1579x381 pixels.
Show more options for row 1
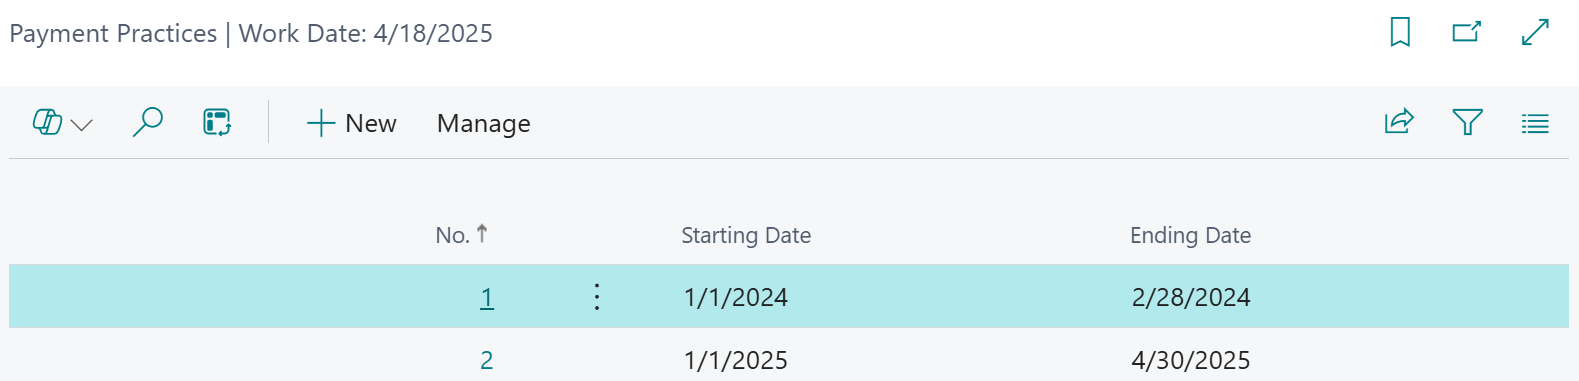tap(597, 297)
